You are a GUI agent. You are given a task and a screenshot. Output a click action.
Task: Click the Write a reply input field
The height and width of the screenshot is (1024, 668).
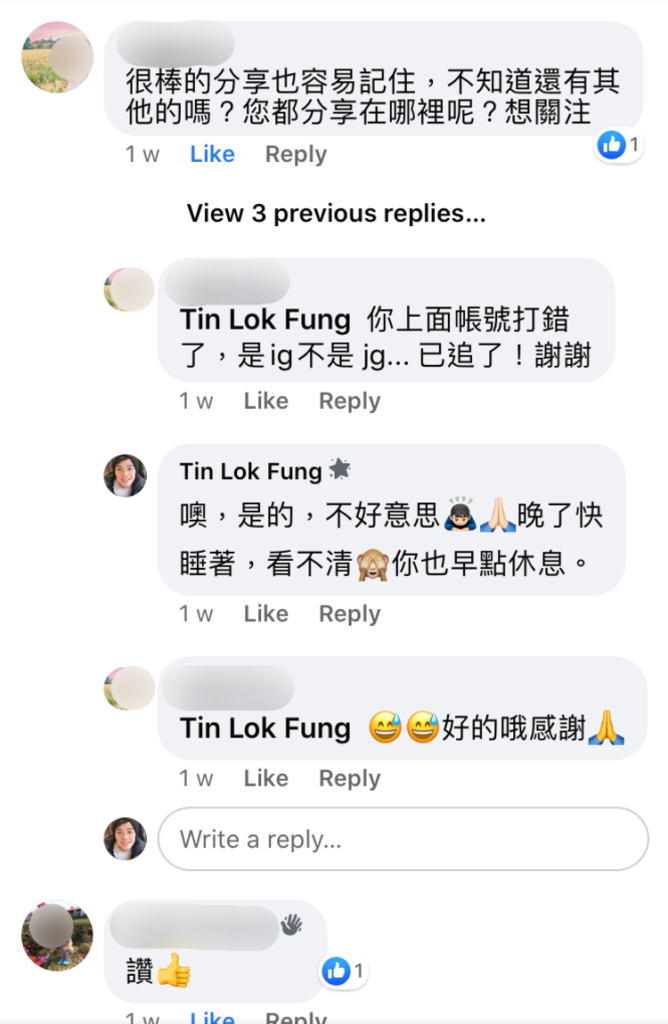pos(403,839)
